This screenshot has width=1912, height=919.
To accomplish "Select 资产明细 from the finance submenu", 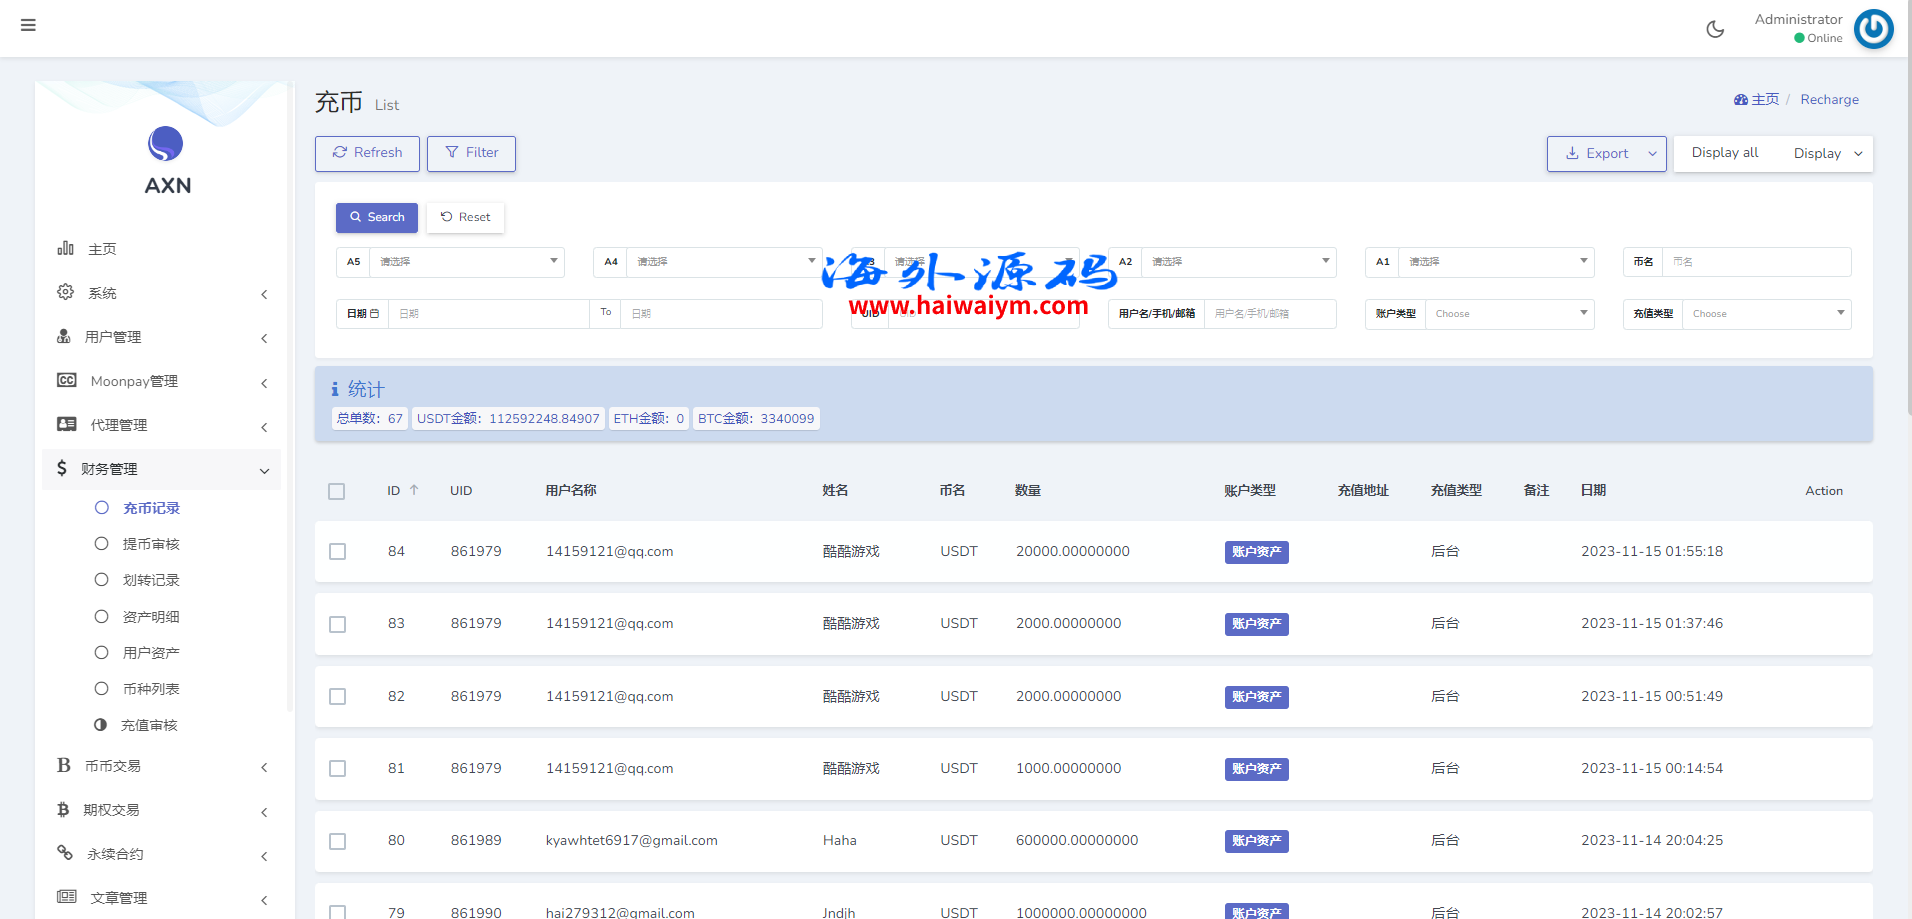I will click(151, 617).
